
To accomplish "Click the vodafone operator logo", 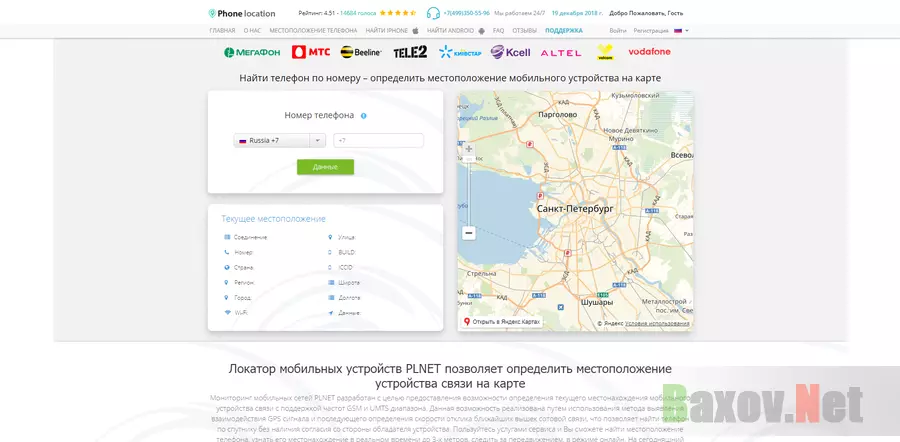I will (649, 52).
